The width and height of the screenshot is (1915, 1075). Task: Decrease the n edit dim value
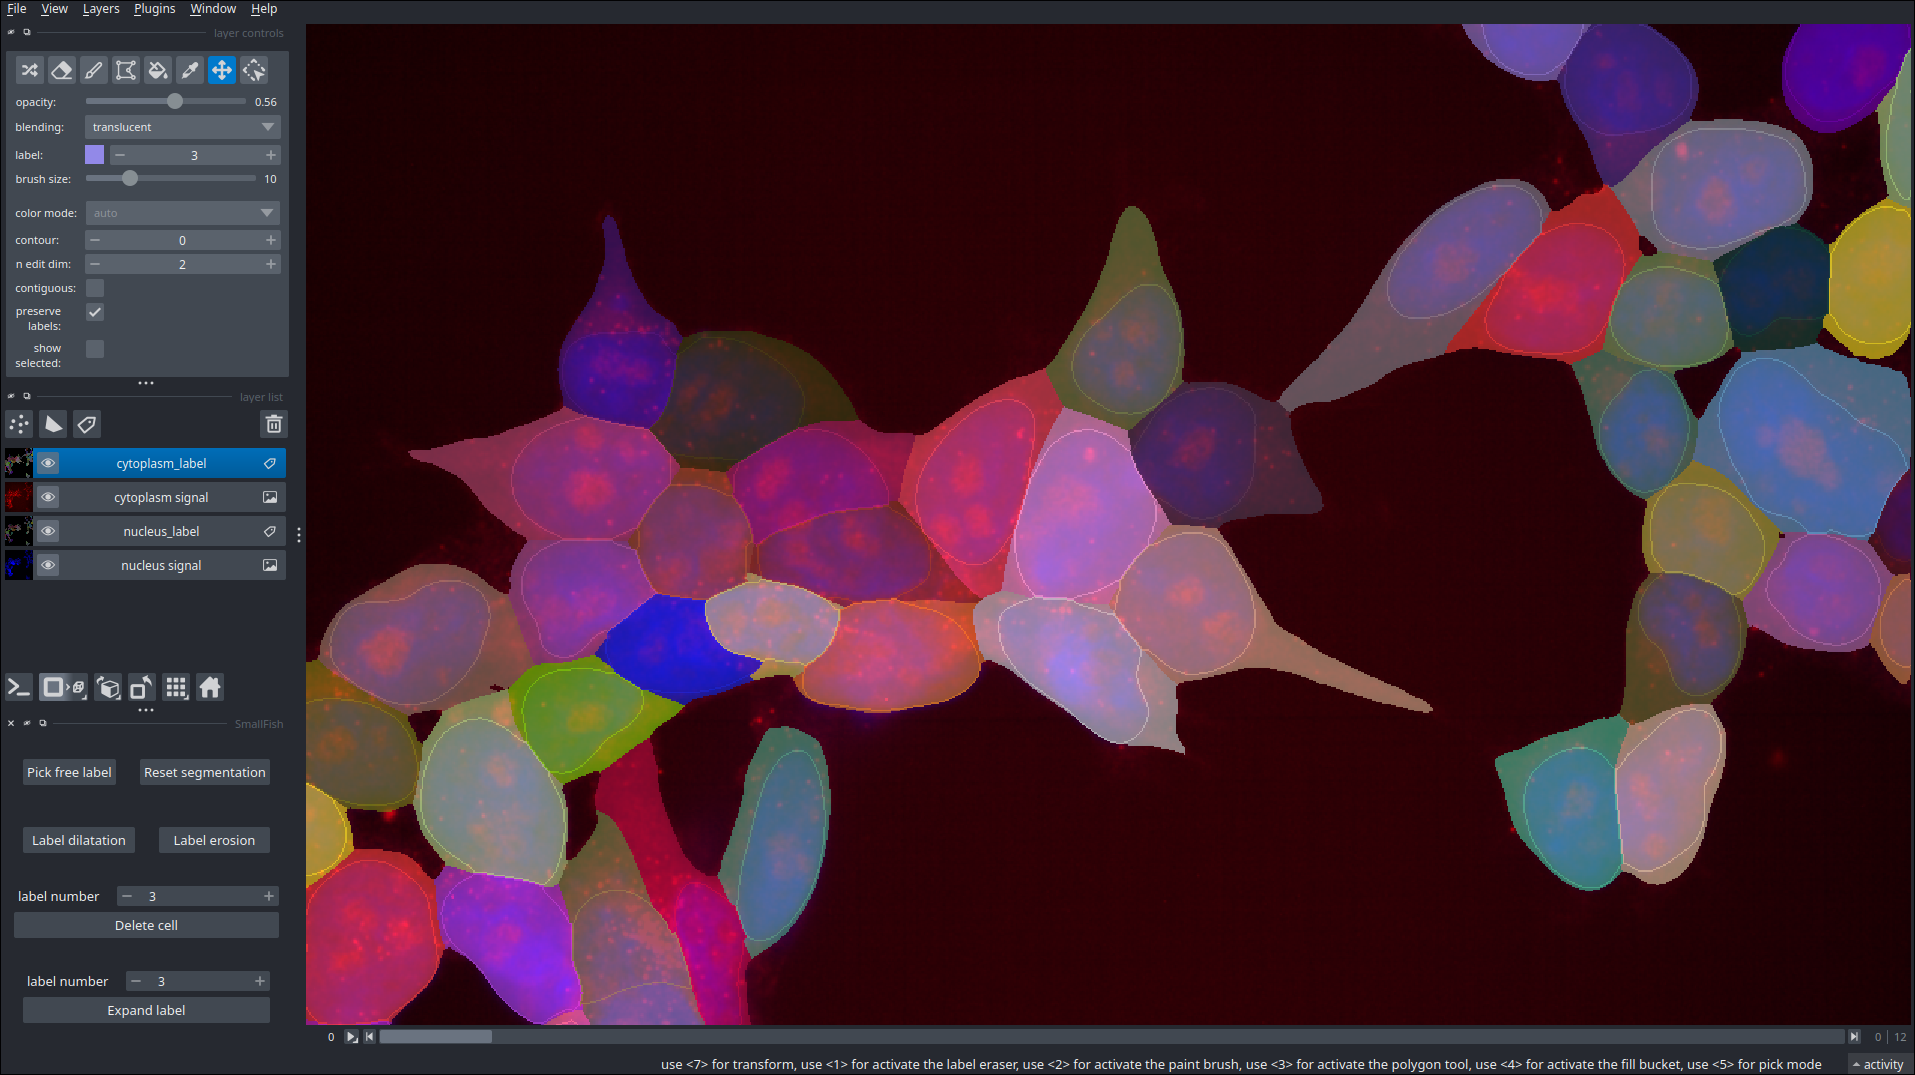tap(95, 264)
